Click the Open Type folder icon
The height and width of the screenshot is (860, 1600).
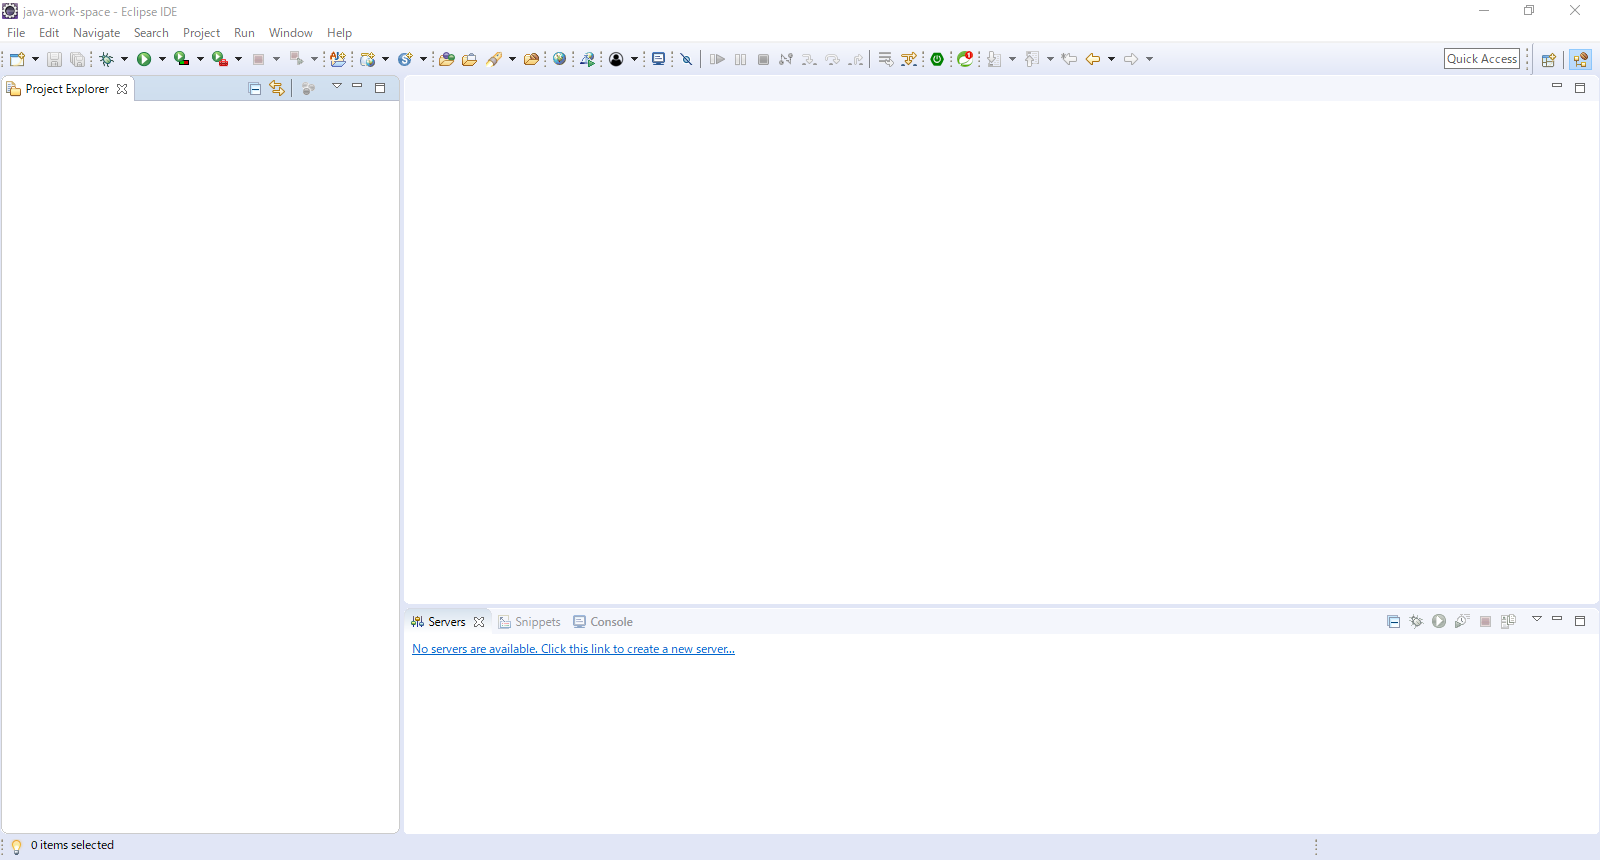click(x=447, y=59)
